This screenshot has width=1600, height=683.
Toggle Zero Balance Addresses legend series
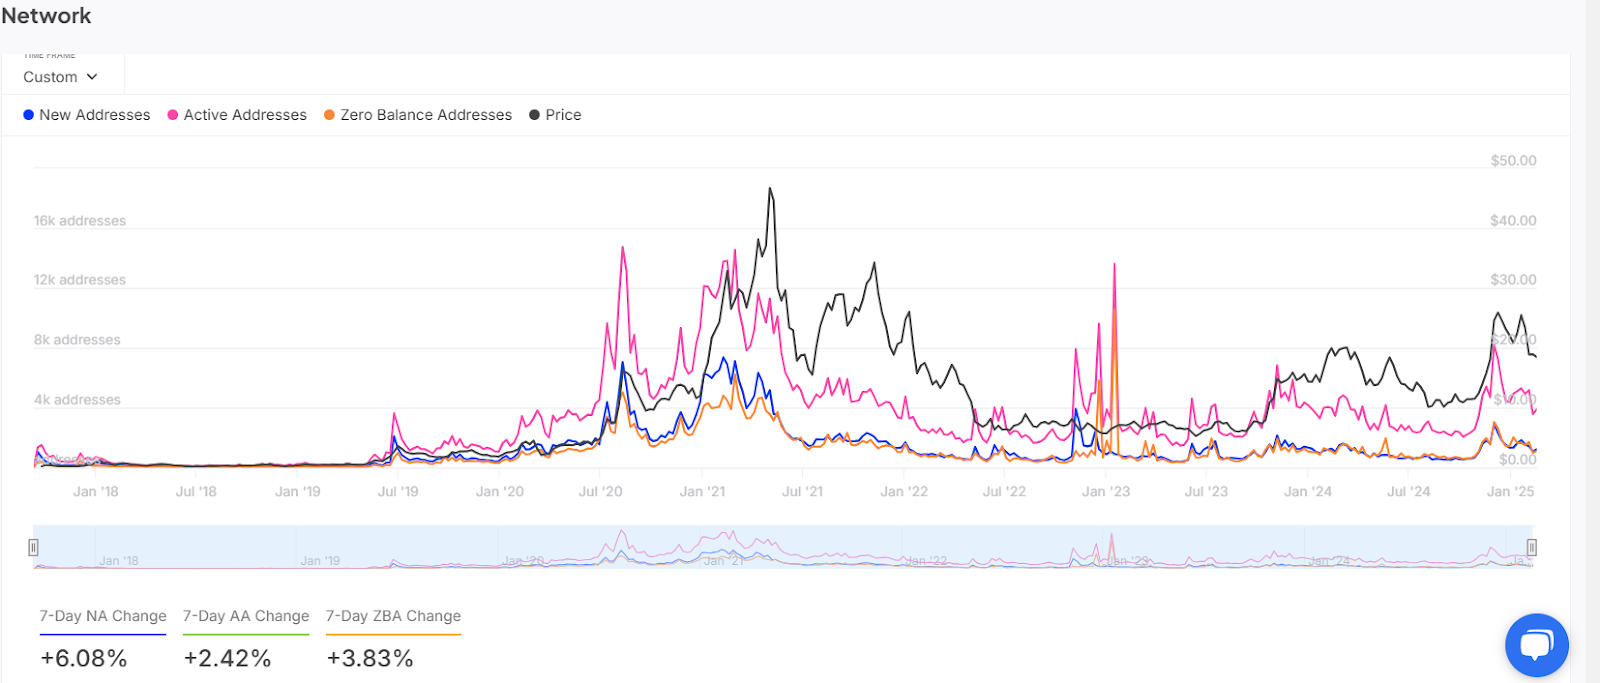click(418, 115)
